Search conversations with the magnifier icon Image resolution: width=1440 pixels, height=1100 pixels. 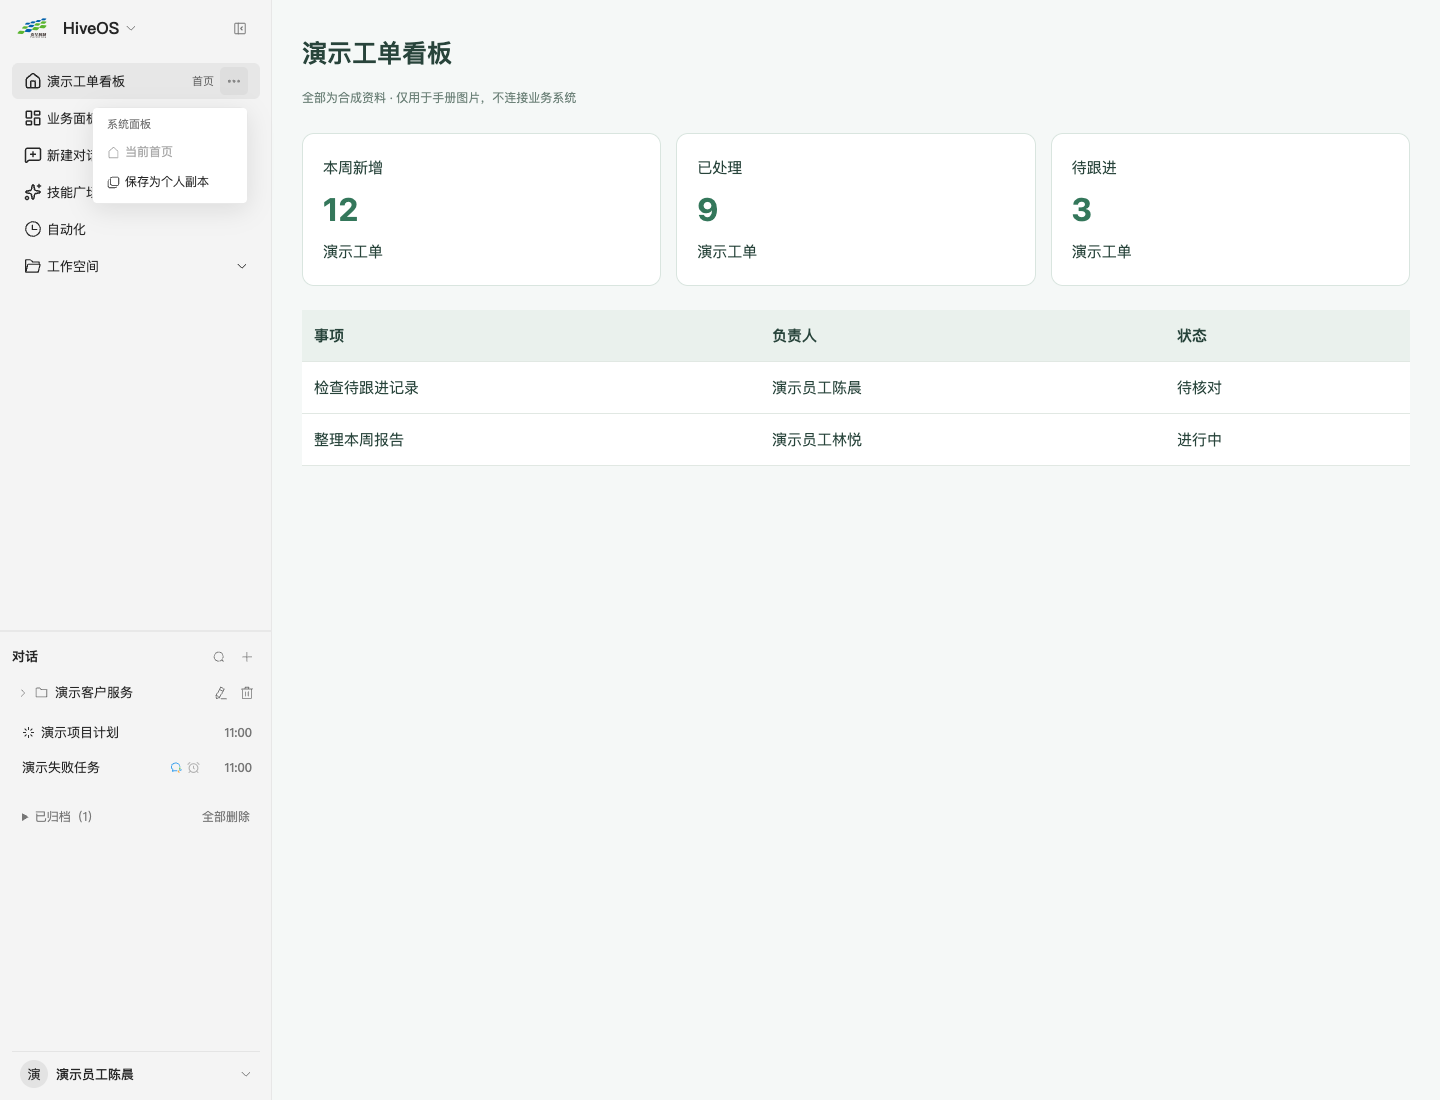click(x=219, y=657)
